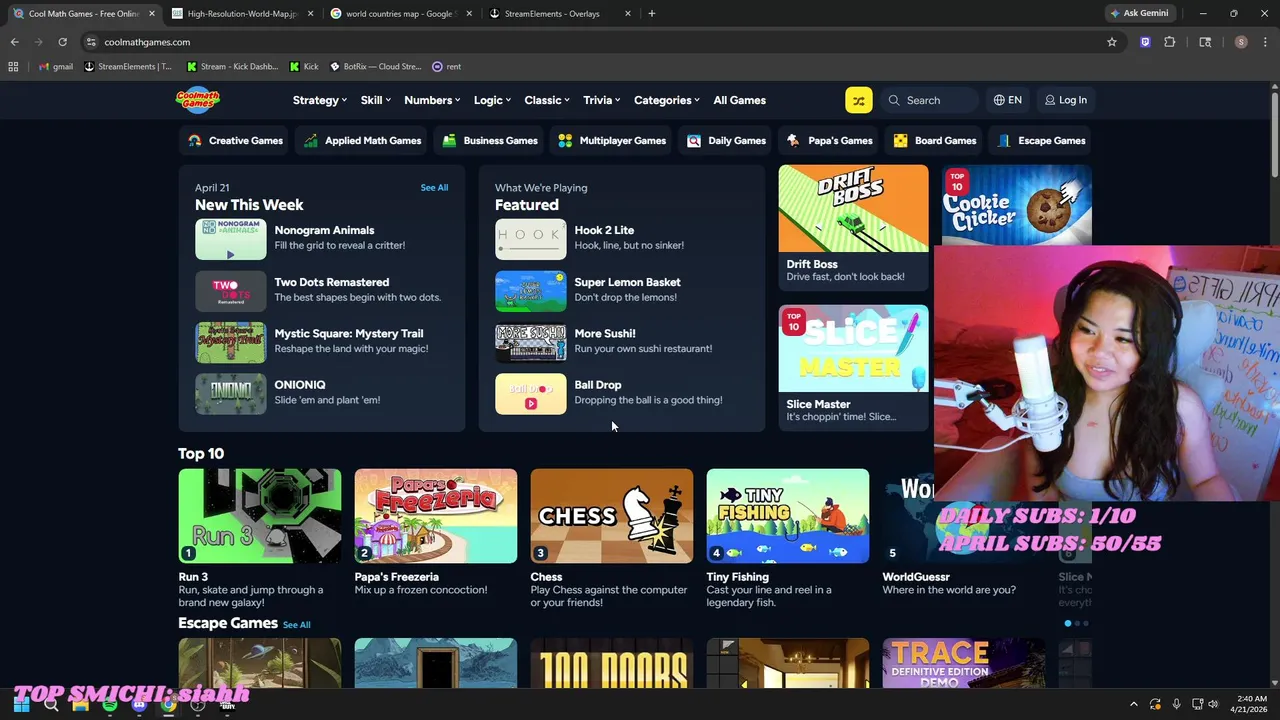Click the Escape Games door icon
The height and width of the screenshot is (720, 1280).
tap(1004, 141)
